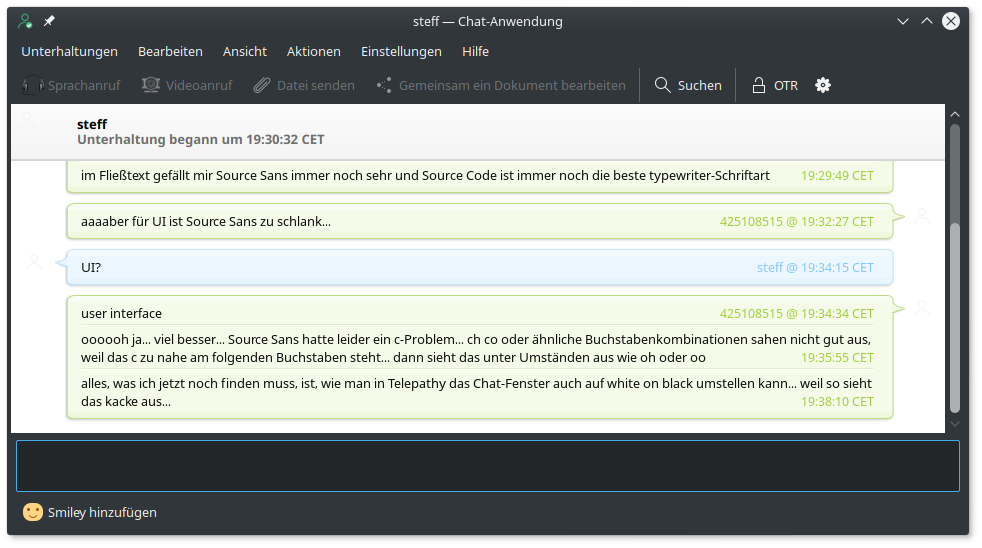The height and width of the screenshot is (548, 982).
Task: Open the Einstellungen menu
Action: pos(401,51)
